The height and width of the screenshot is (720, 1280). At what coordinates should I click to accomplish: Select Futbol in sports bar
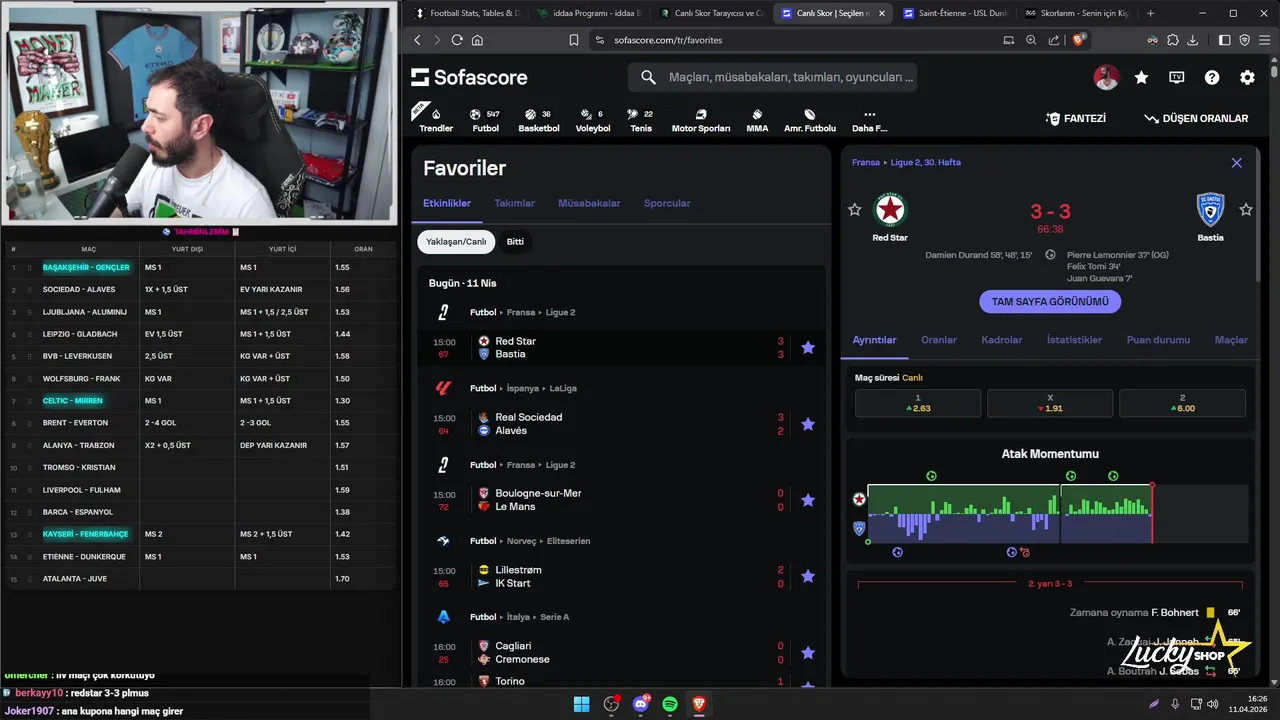(486, 121)
